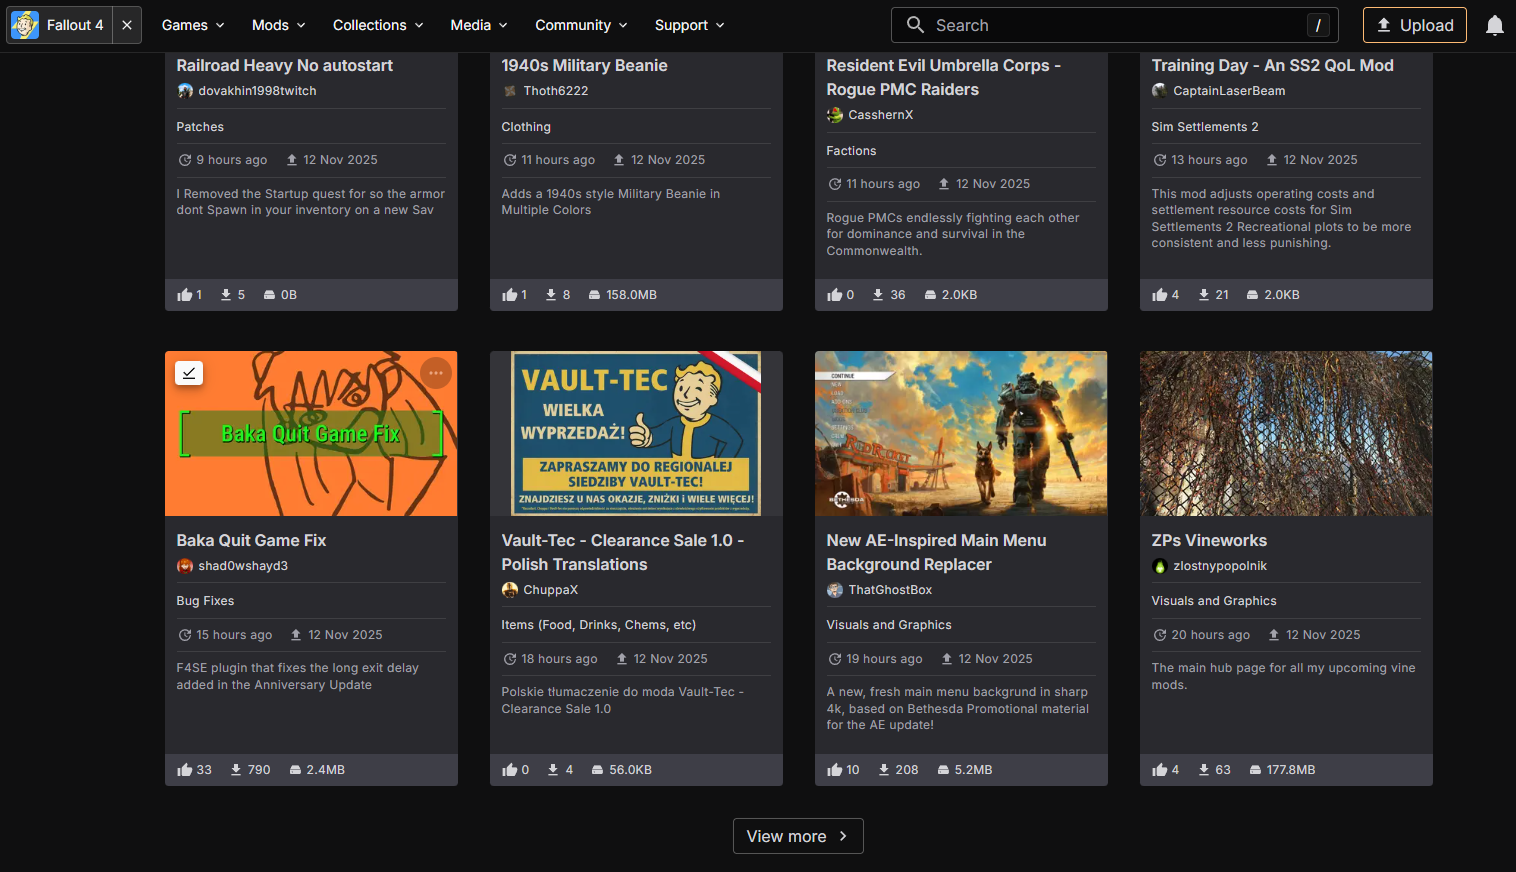
Task: Select the Items (Food, Drinks, Chems, etc) category
Action: (x=599, y=625)
